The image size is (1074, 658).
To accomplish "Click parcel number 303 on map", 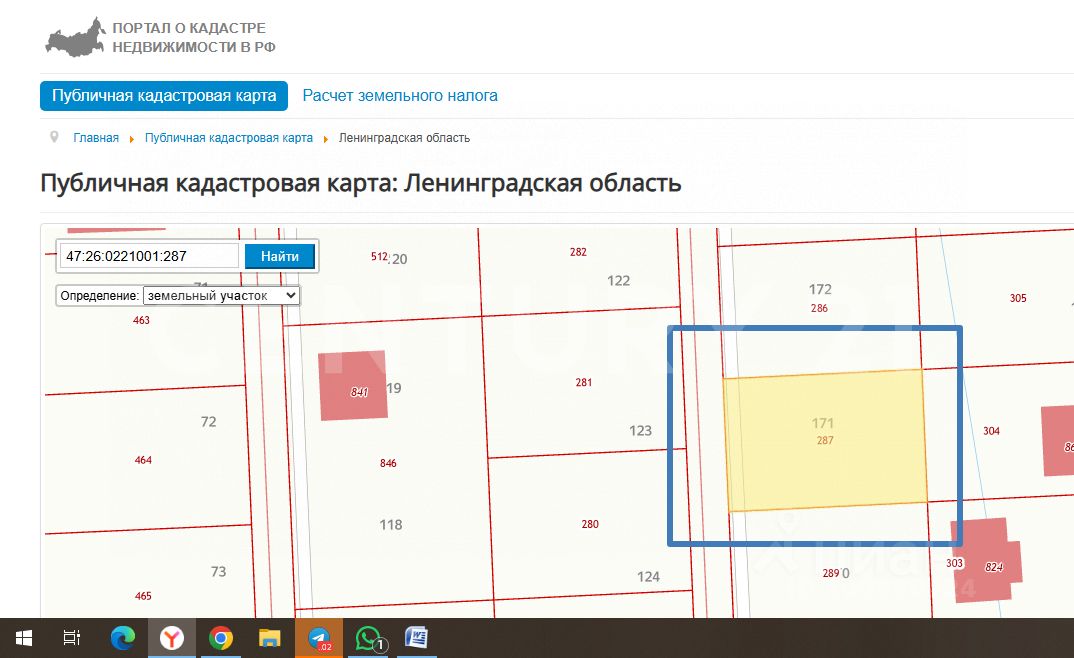I will click(955, 563).
